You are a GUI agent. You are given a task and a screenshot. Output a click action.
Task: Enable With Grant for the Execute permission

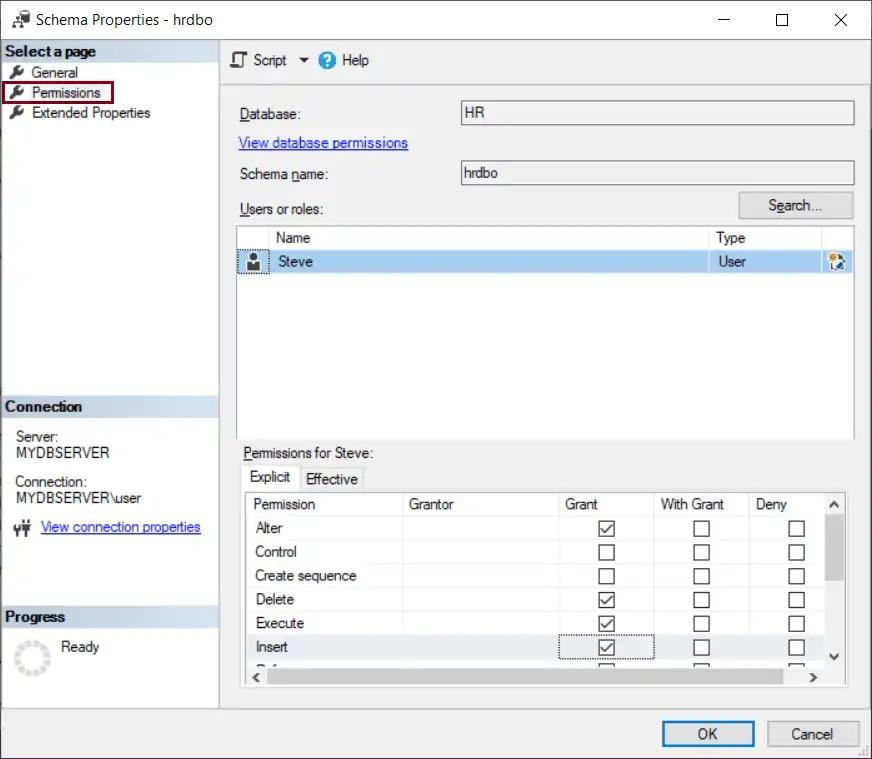pyautogui.click(x=700, y=623)
